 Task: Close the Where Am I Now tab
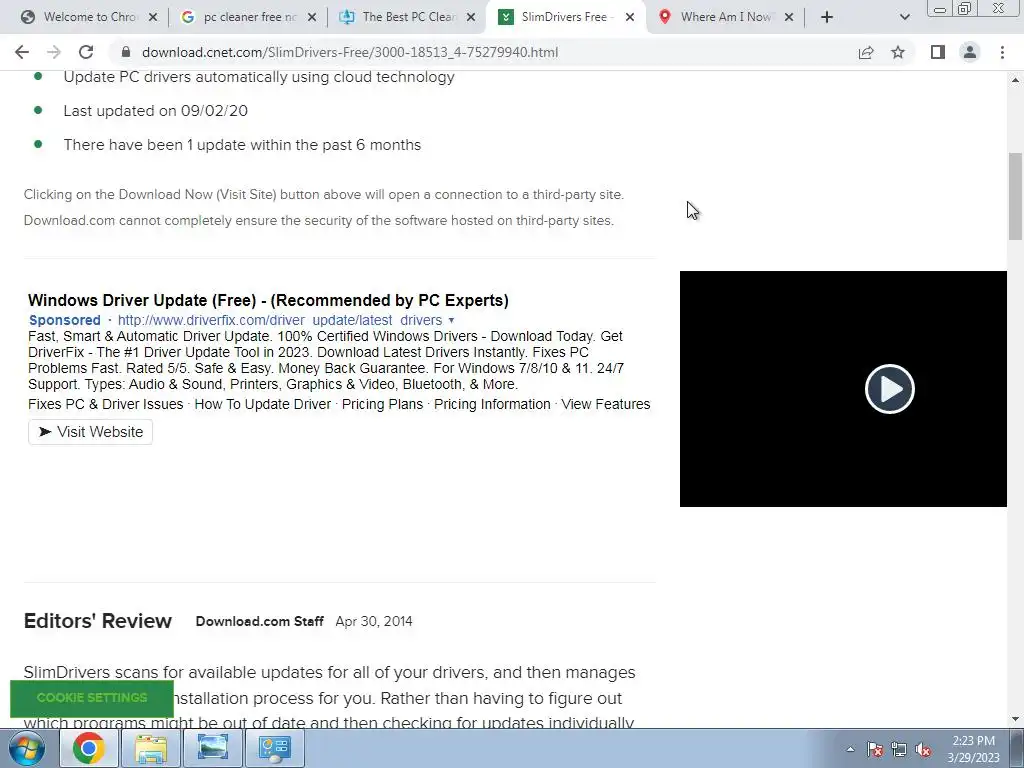[x=789, y=18]
